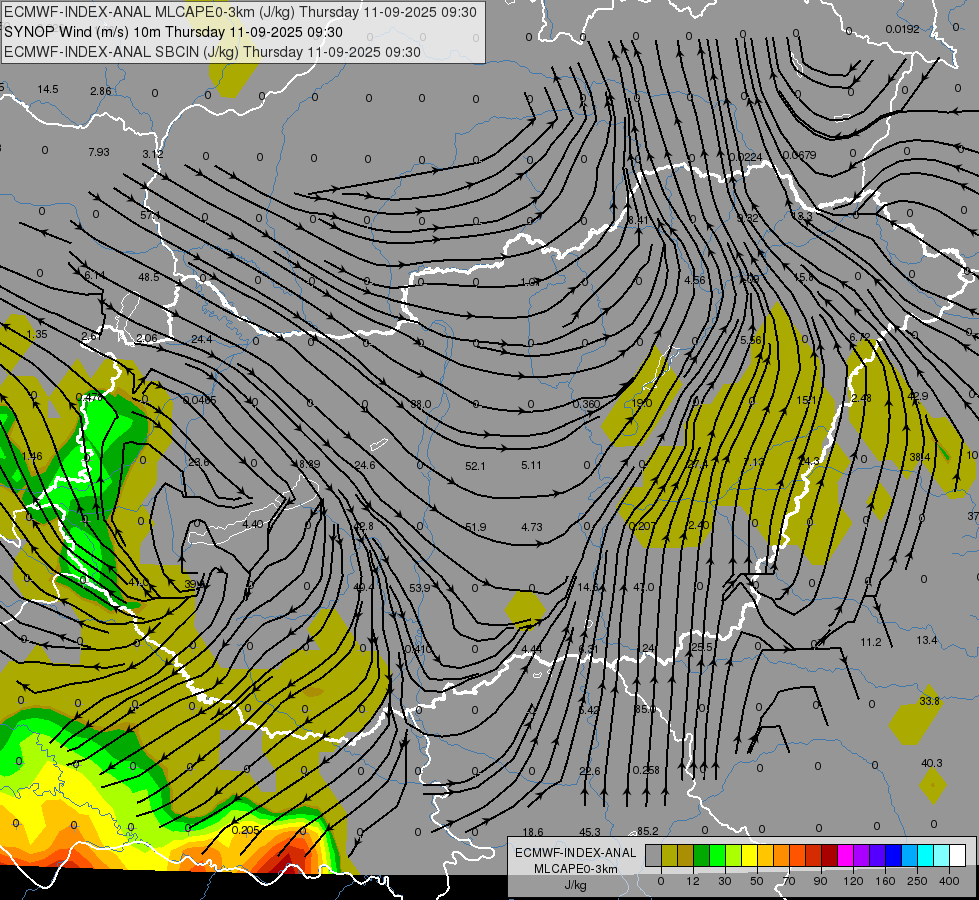Click the map value '7.93'

pos(99,152)
